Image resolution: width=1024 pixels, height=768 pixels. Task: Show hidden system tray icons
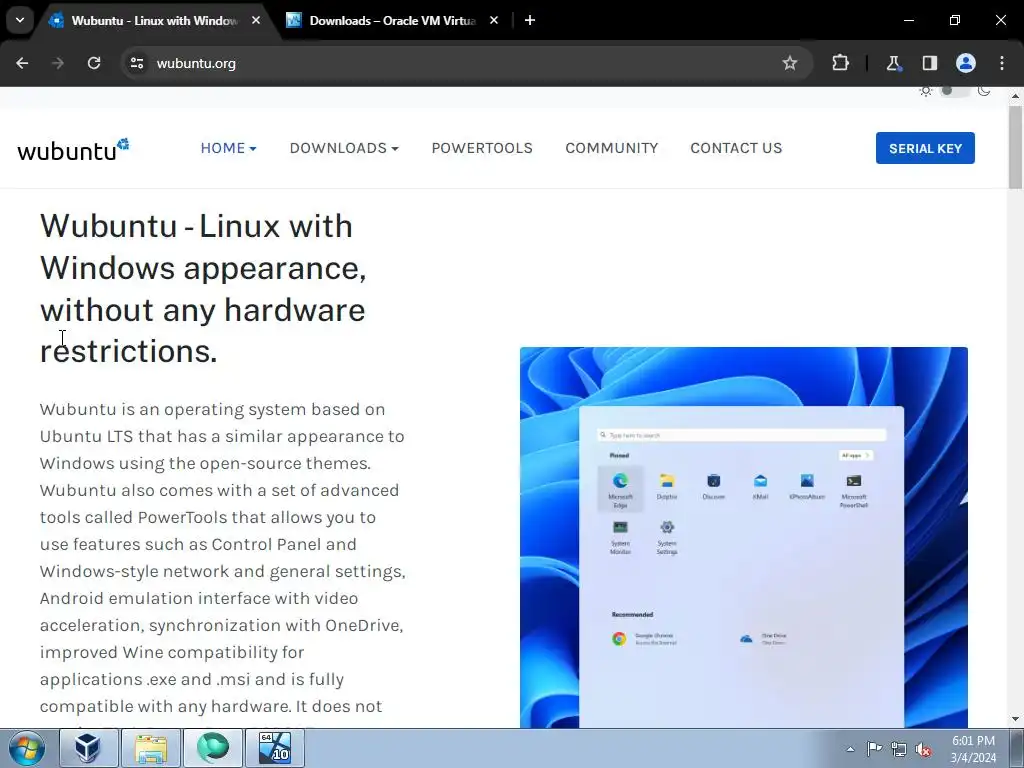coord(850,749)
